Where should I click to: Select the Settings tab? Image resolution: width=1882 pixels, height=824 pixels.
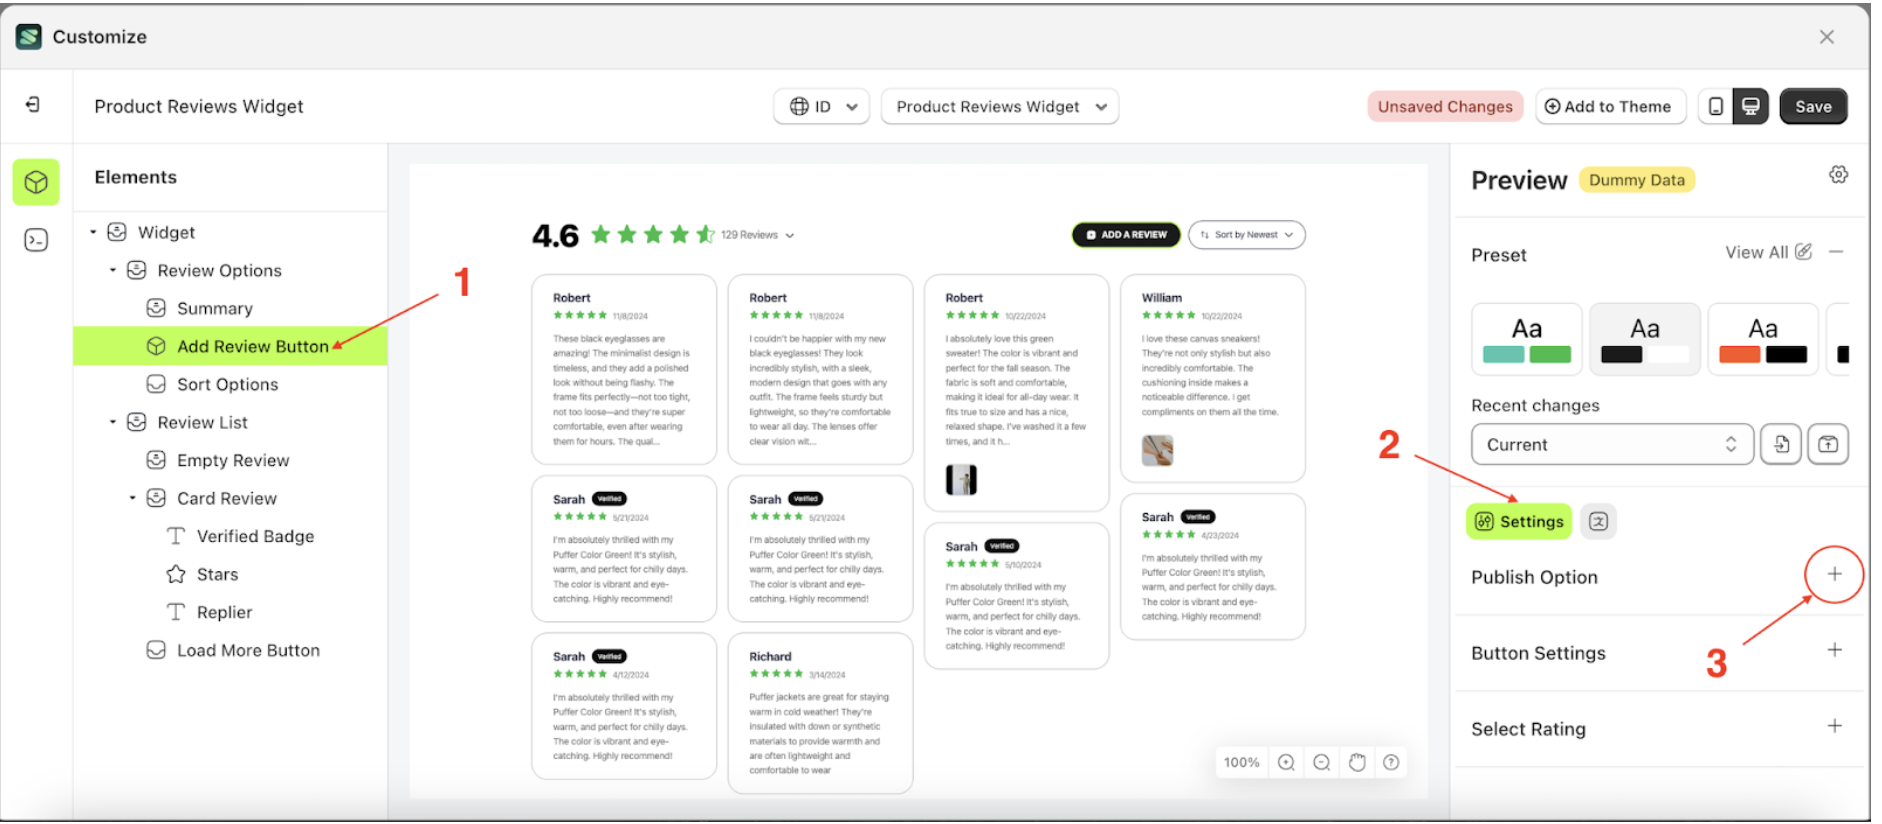[x=1519, y=521]
